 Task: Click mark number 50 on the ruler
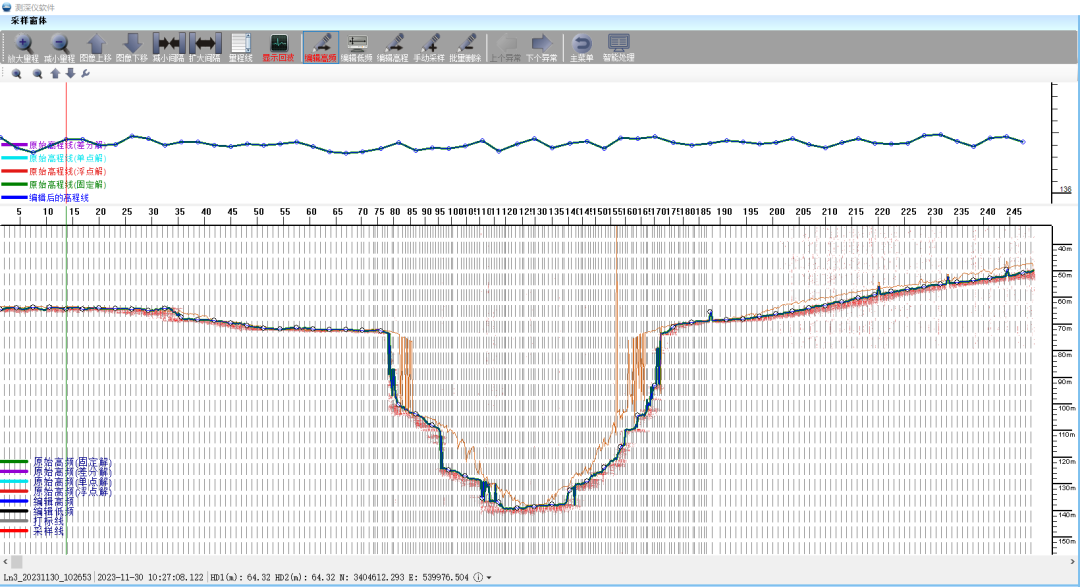click(x=258, y=212)
